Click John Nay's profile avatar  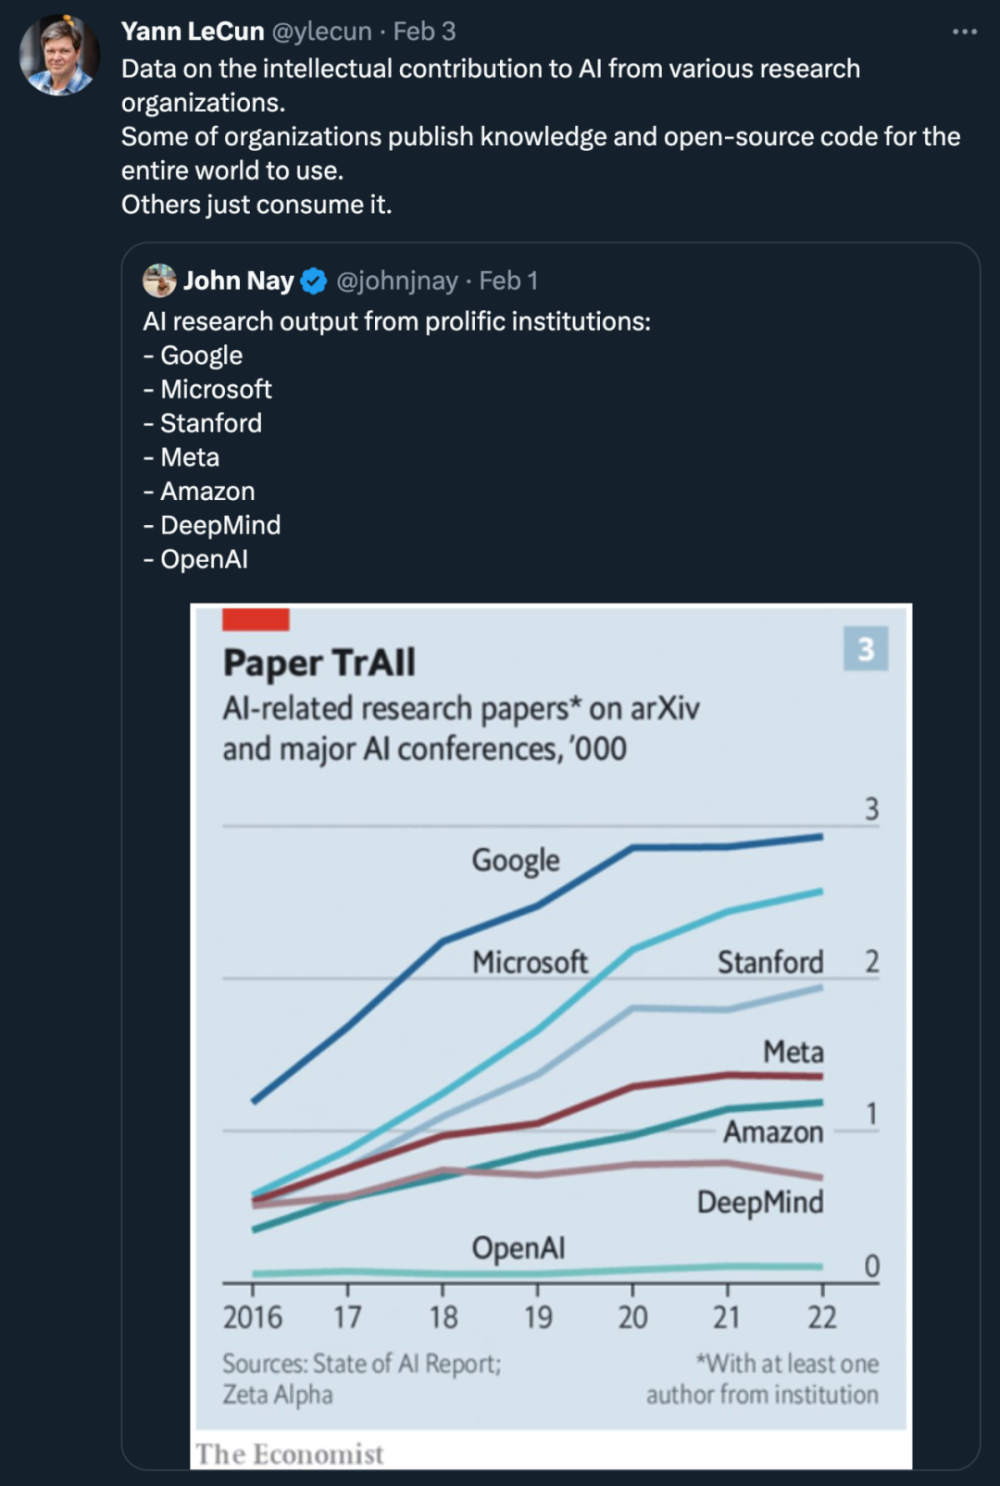[158, 282]
